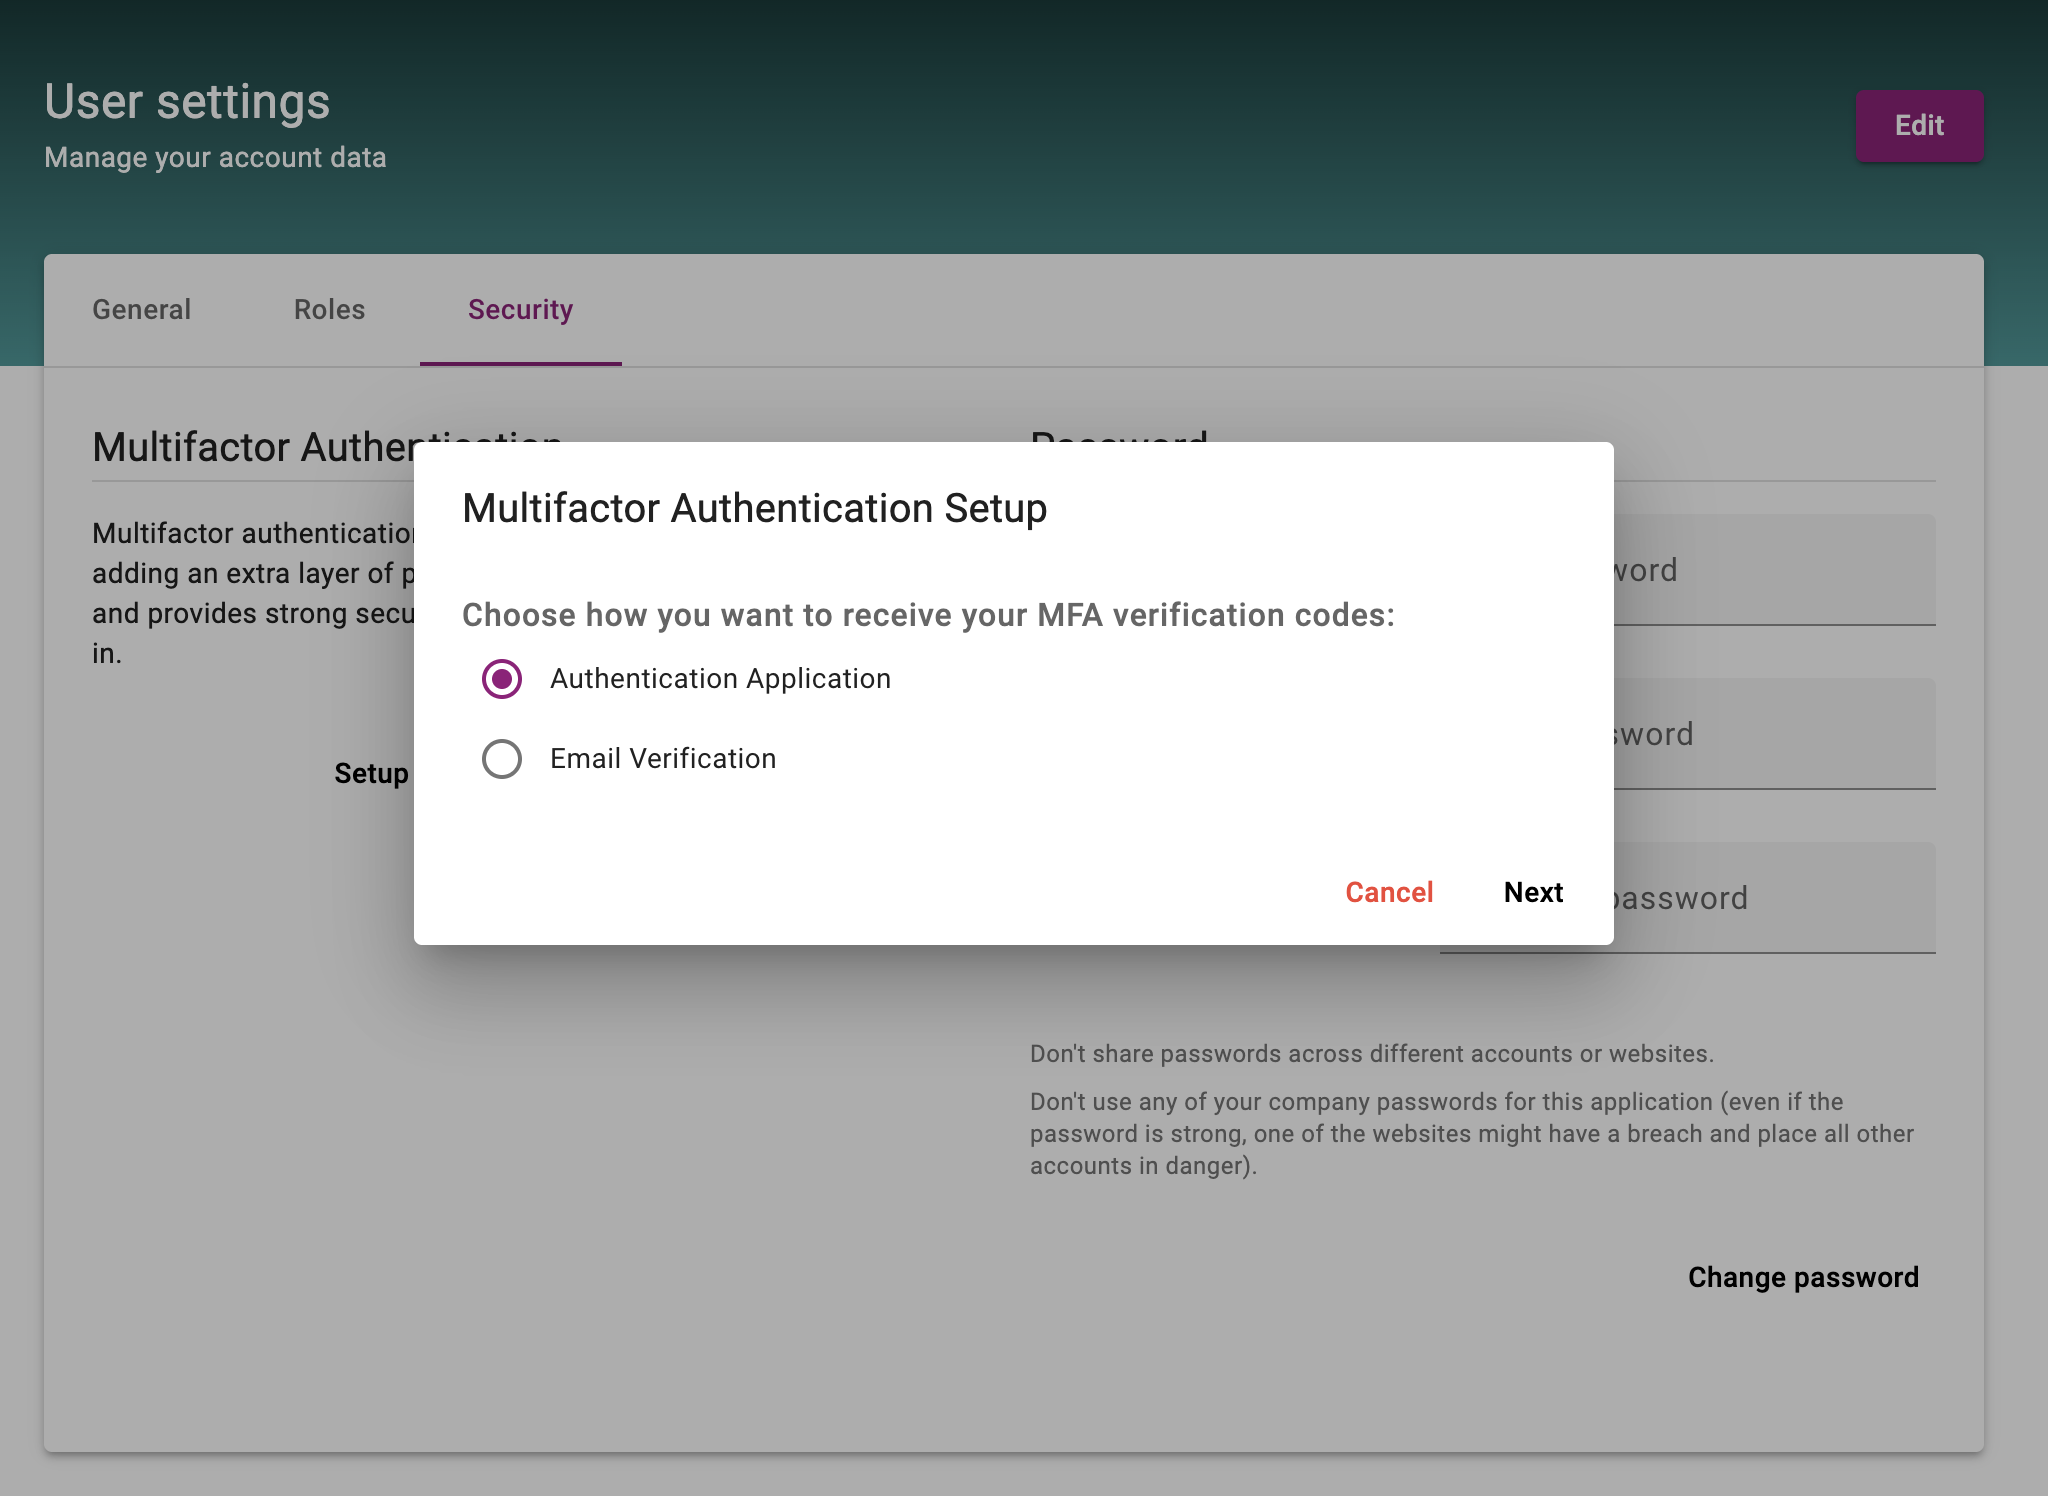This screenshot has width=2048, height=1496.
Task: Click the Change password button
Action: (1803, 1278)
